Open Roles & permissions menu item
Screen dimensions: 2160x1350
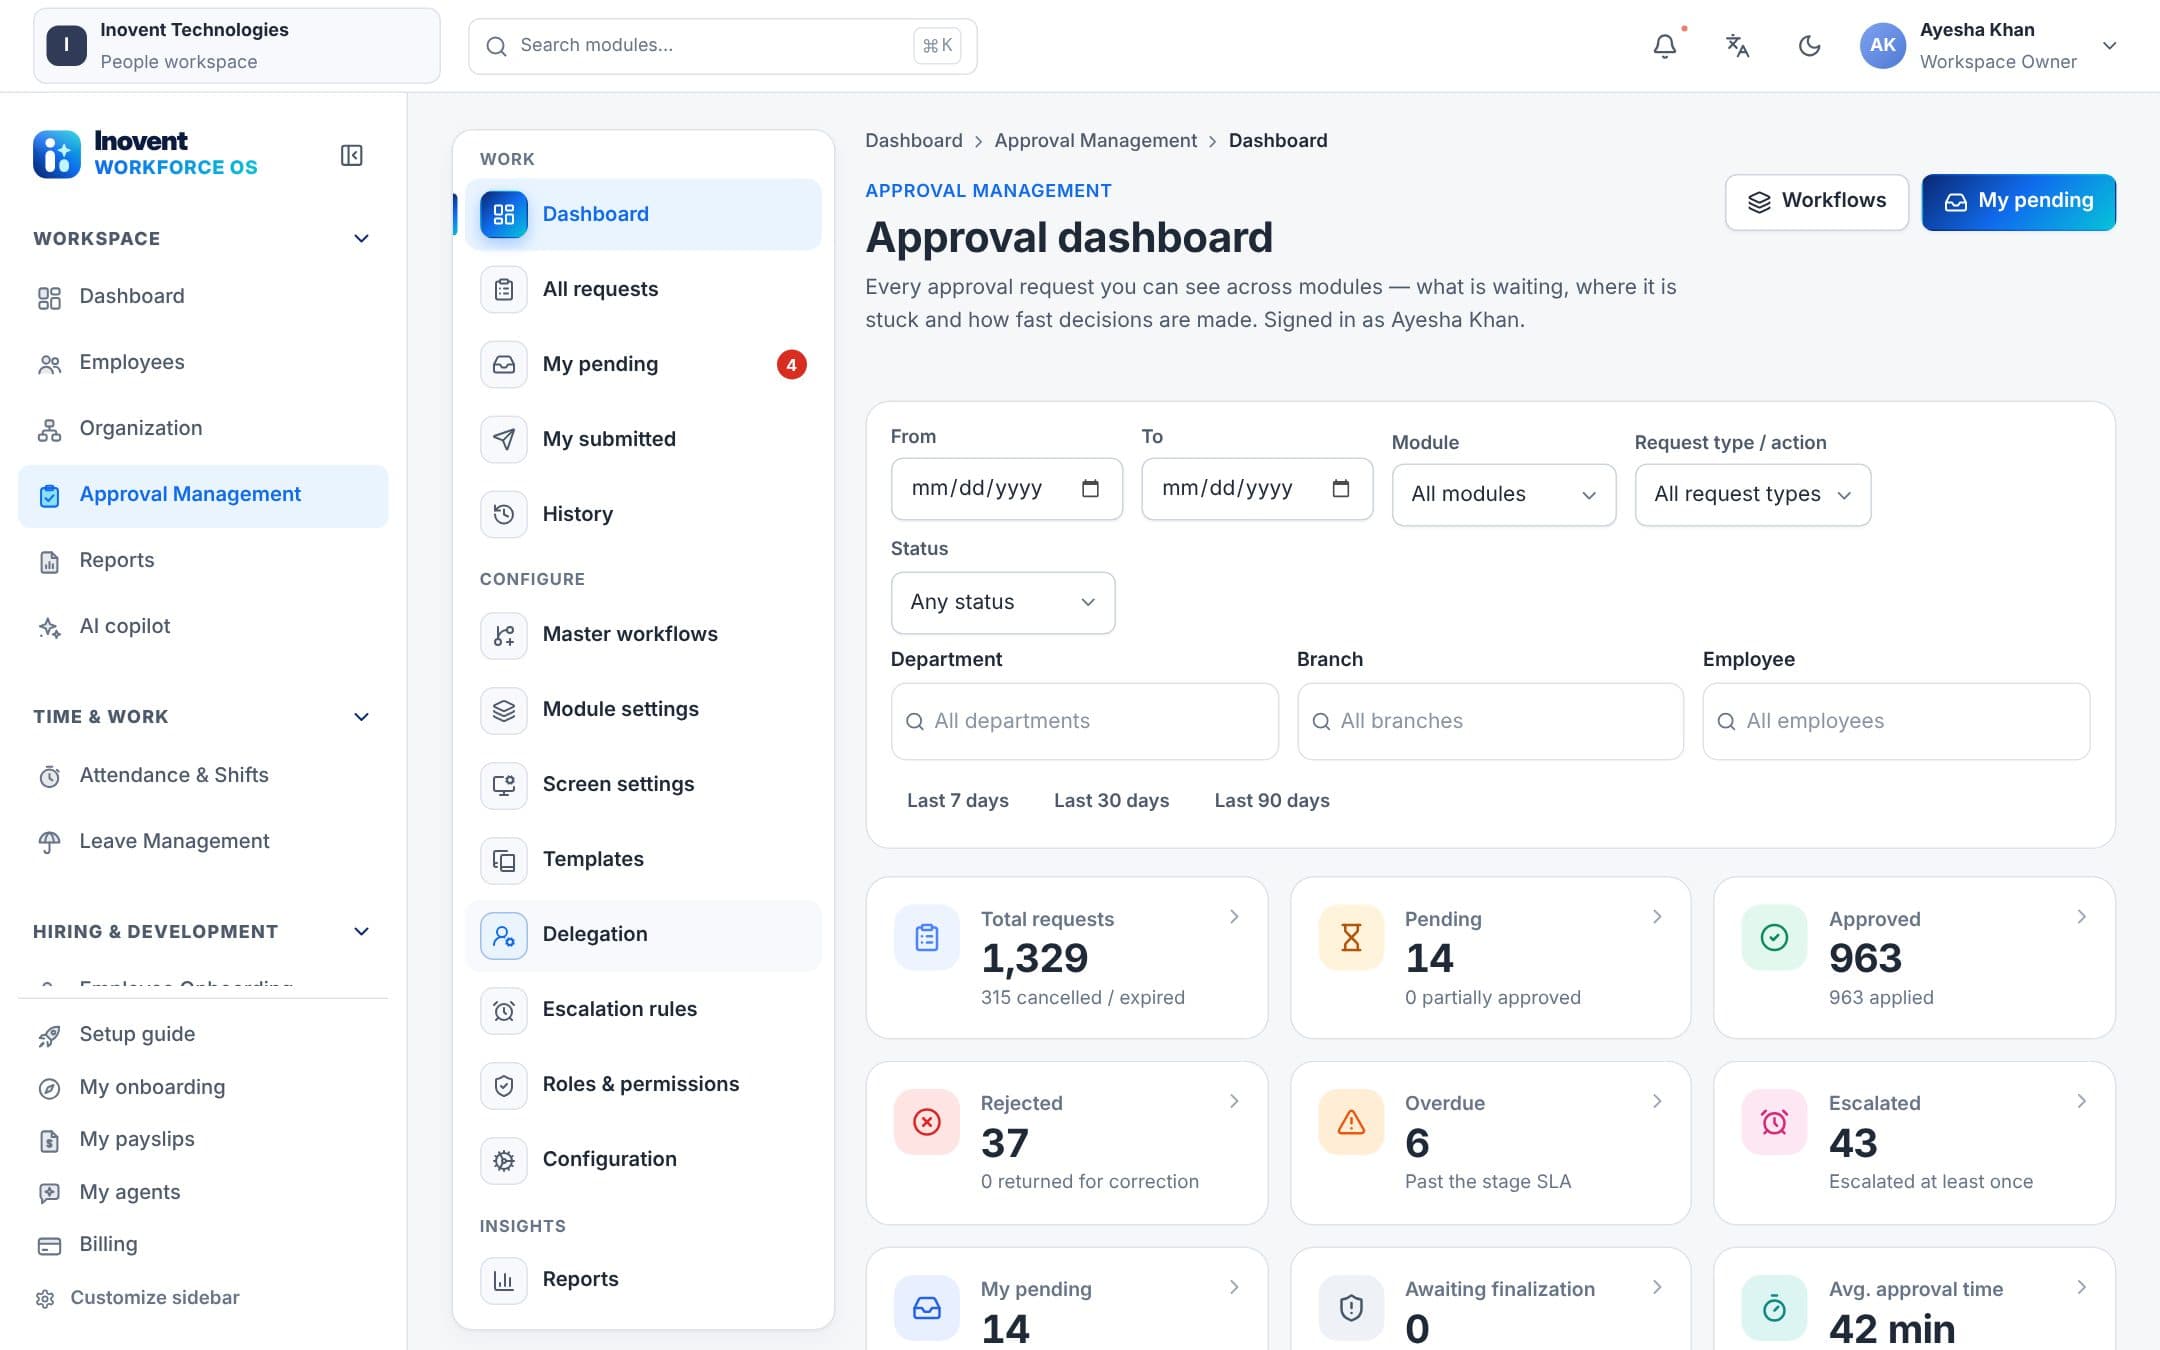[x=643, y=1084]
